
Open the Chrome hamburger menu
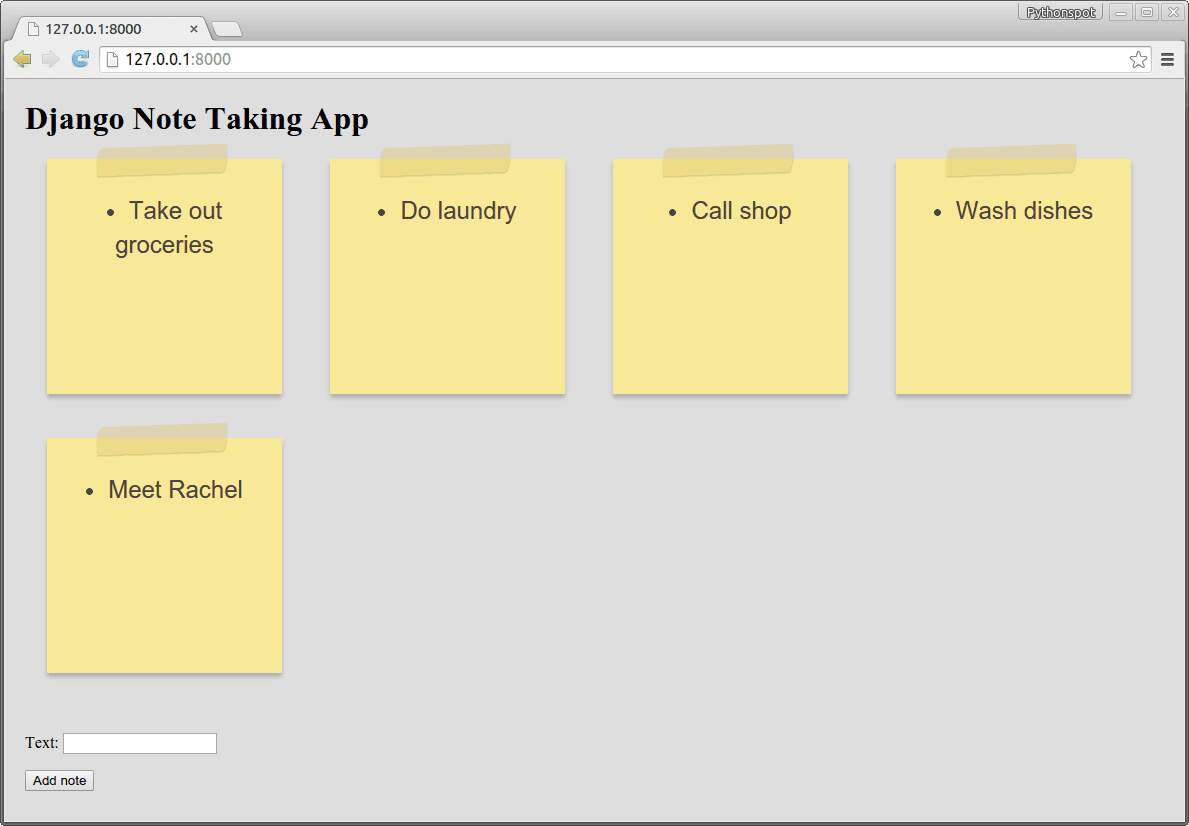1168,60
